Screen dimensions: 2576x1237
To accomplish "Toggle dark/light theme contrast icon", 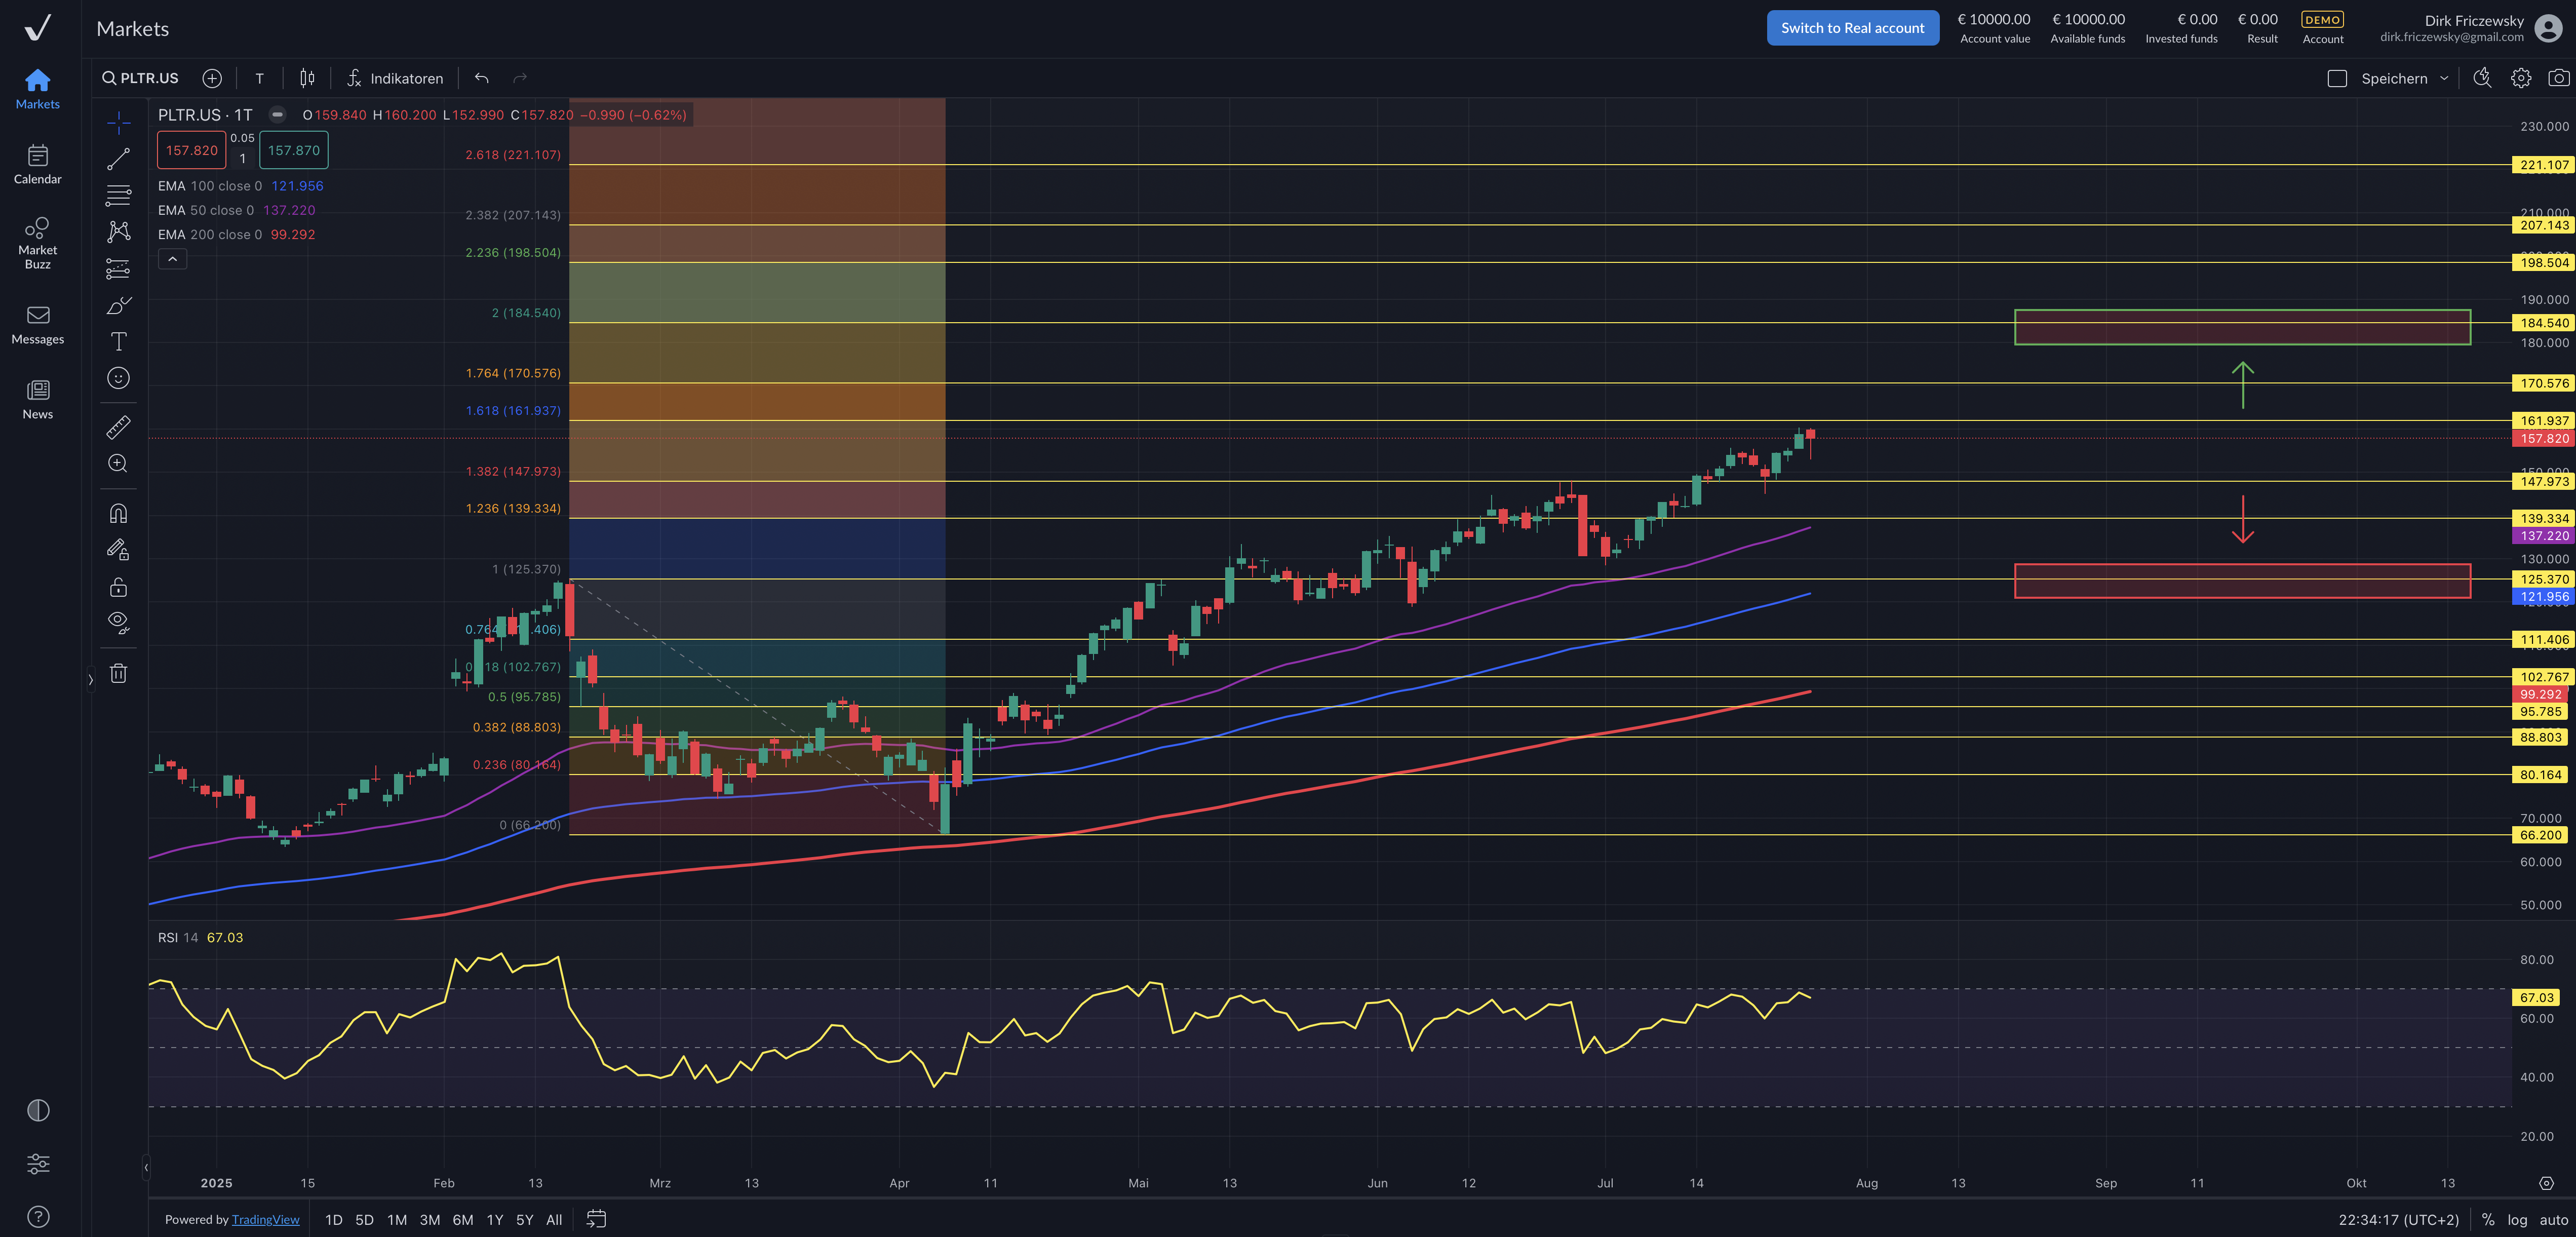I will [x=38, y=1110].
